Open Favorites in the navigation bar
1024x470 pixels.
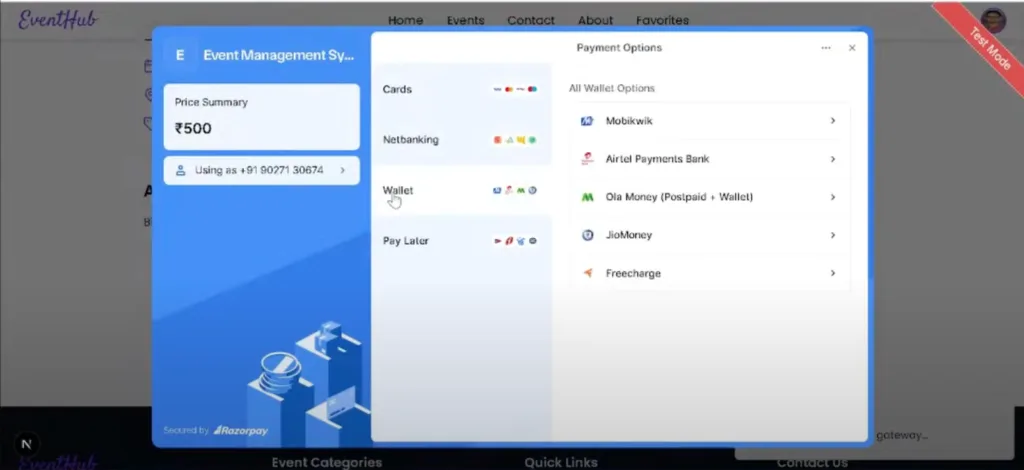(662, 20)
